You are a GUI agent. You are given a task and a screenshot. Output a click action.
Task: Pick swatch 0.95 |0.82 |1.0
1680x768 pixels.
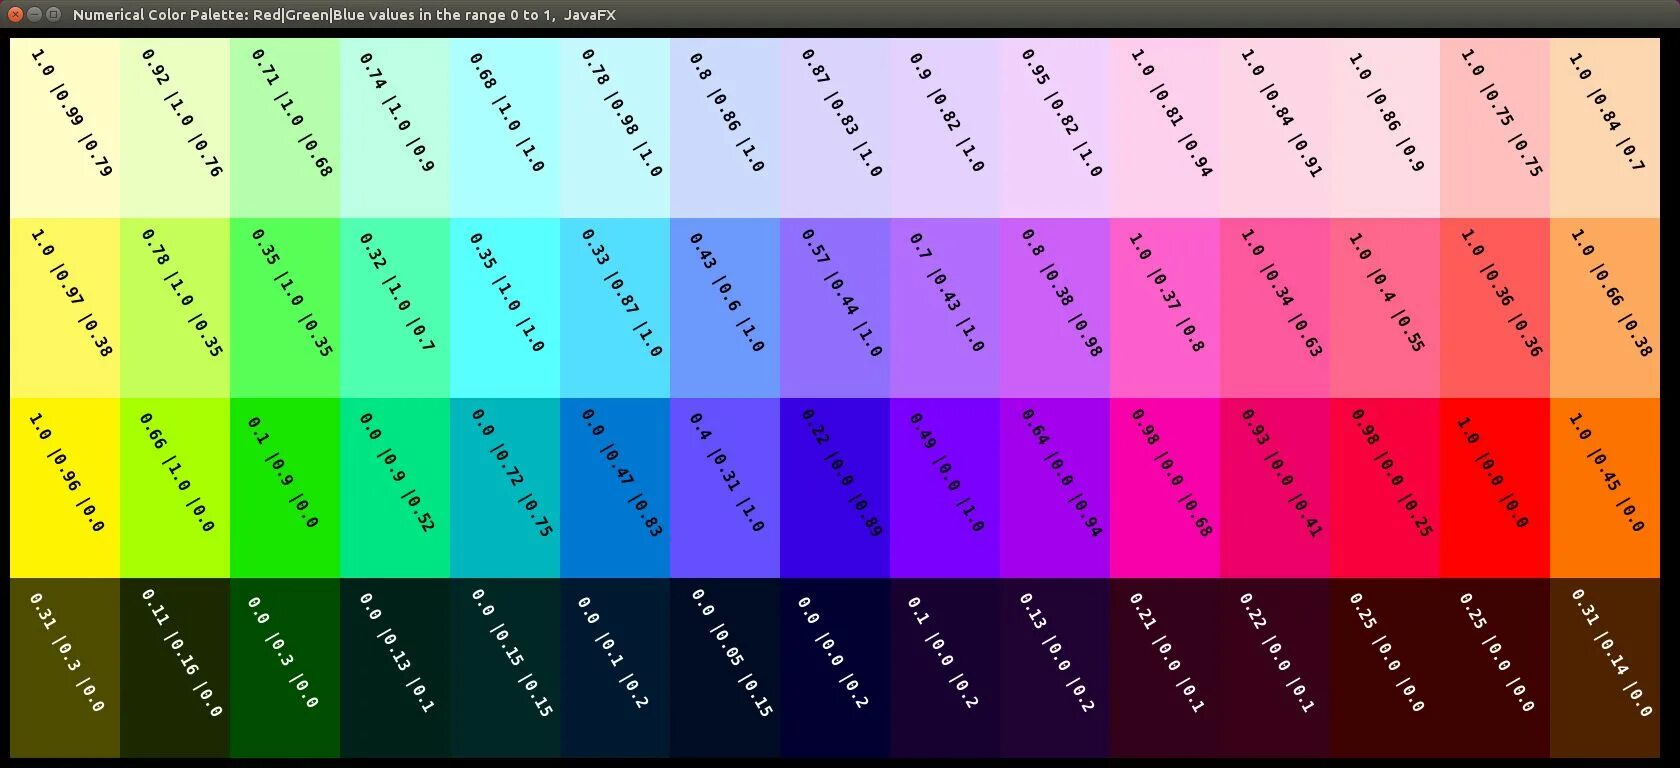click(x=1055, y=128)
